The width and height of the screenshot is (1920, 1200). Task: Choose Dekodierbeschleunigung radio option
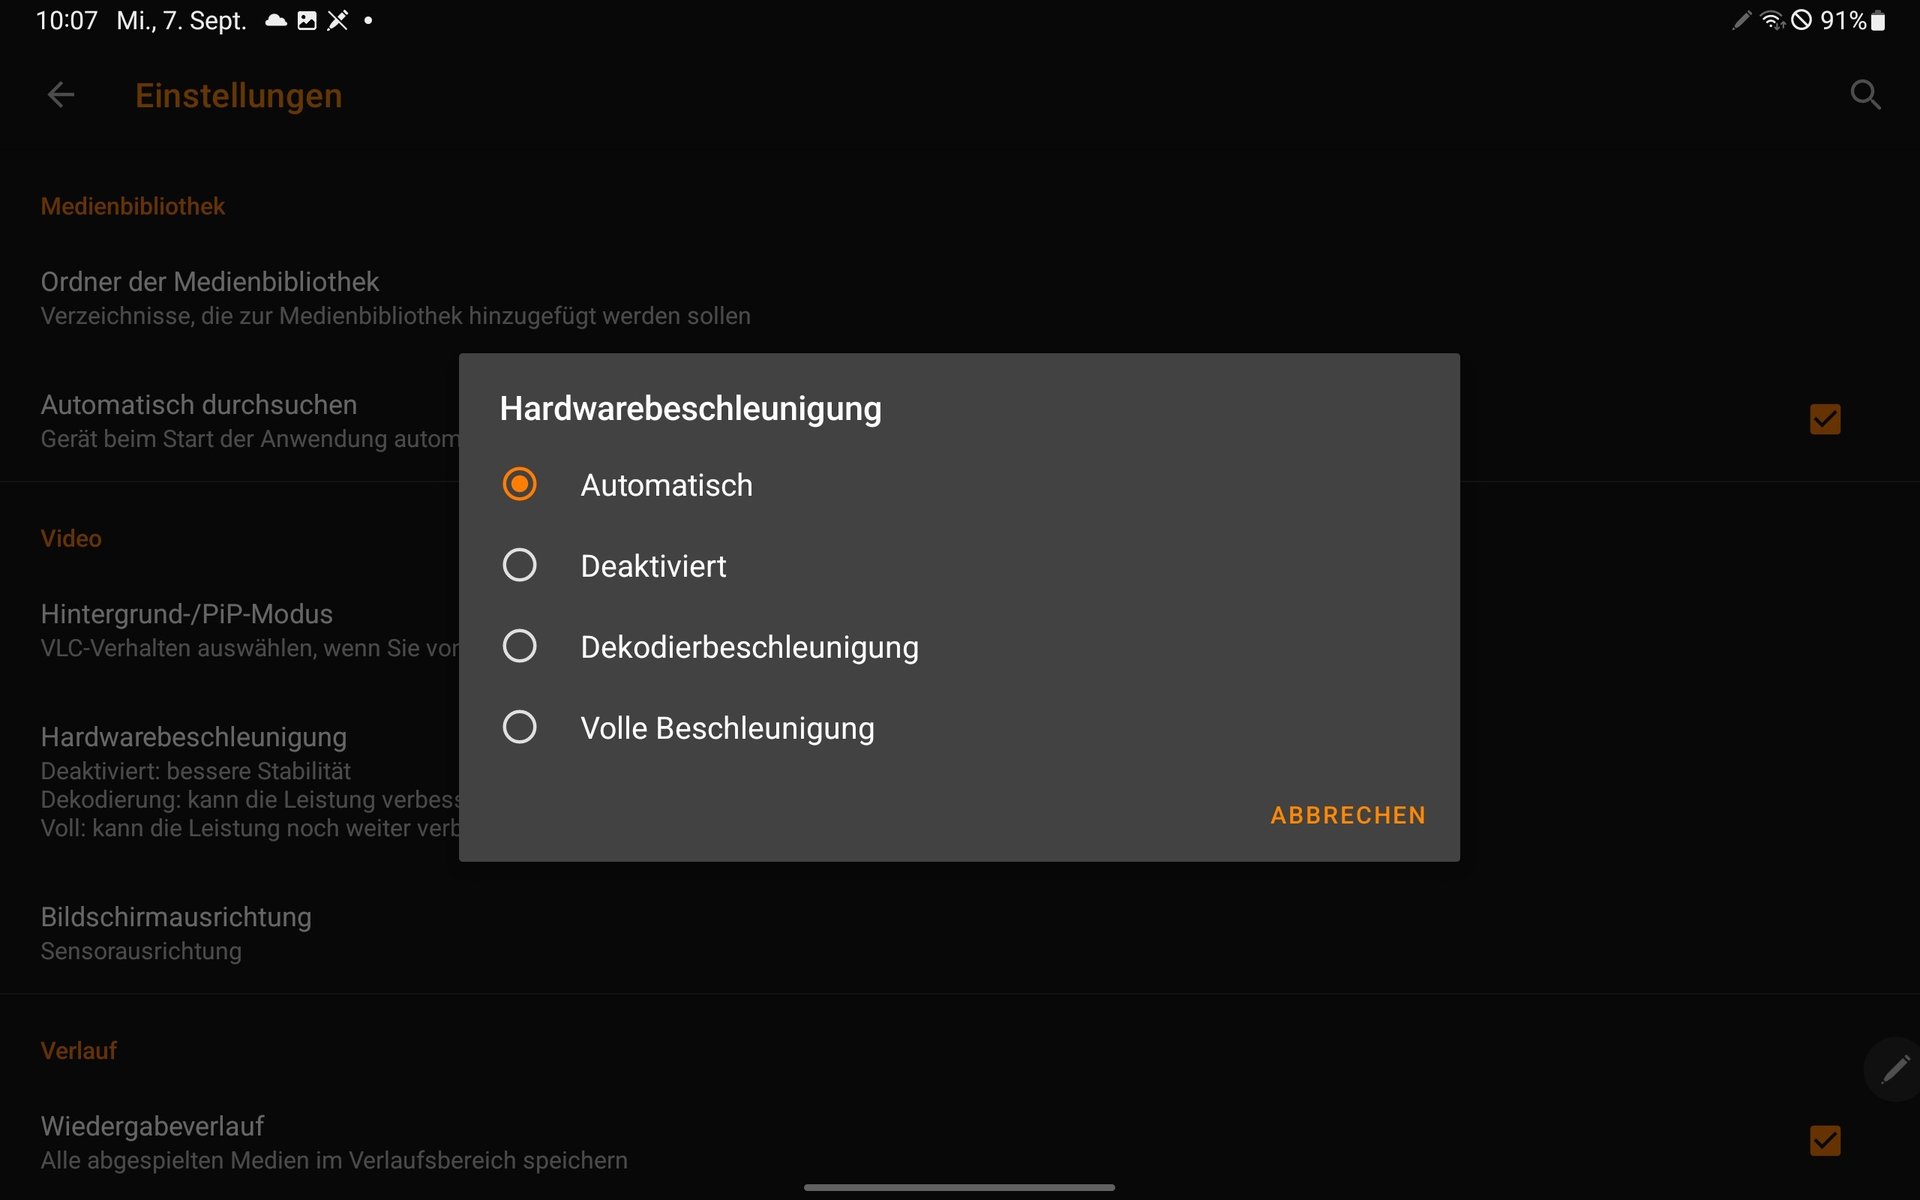pos(519,647)
